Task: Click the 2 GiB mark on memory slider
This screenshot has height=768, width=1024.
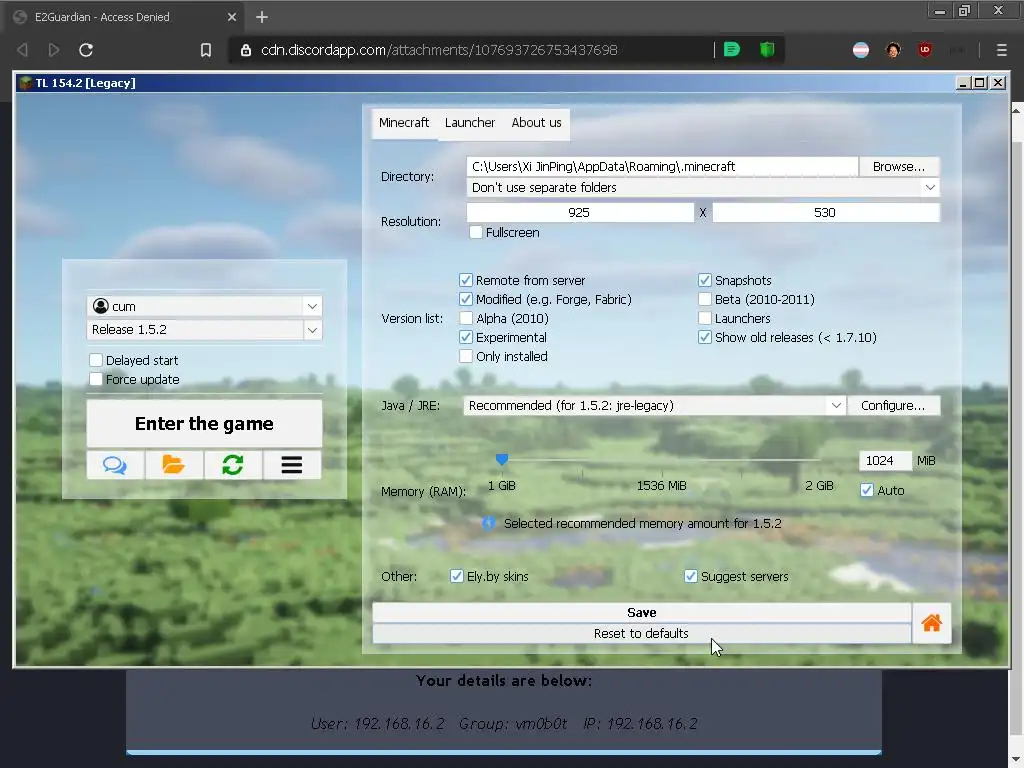Action: click(x=819, y=485)
